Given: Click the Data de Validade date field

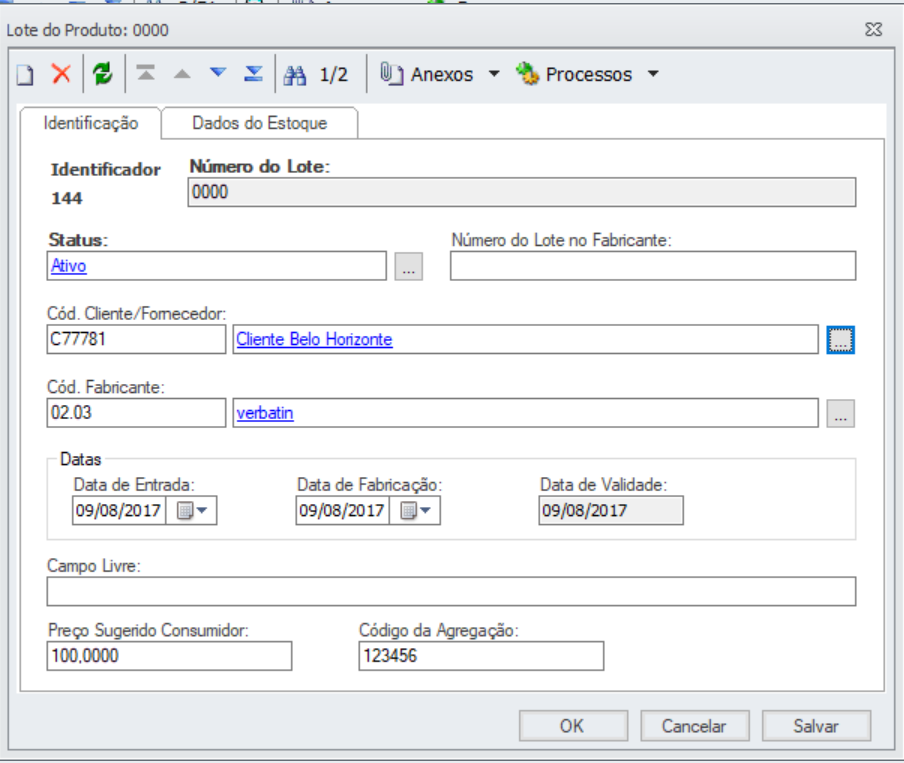Looking at the screenshot, I should 611,510.
